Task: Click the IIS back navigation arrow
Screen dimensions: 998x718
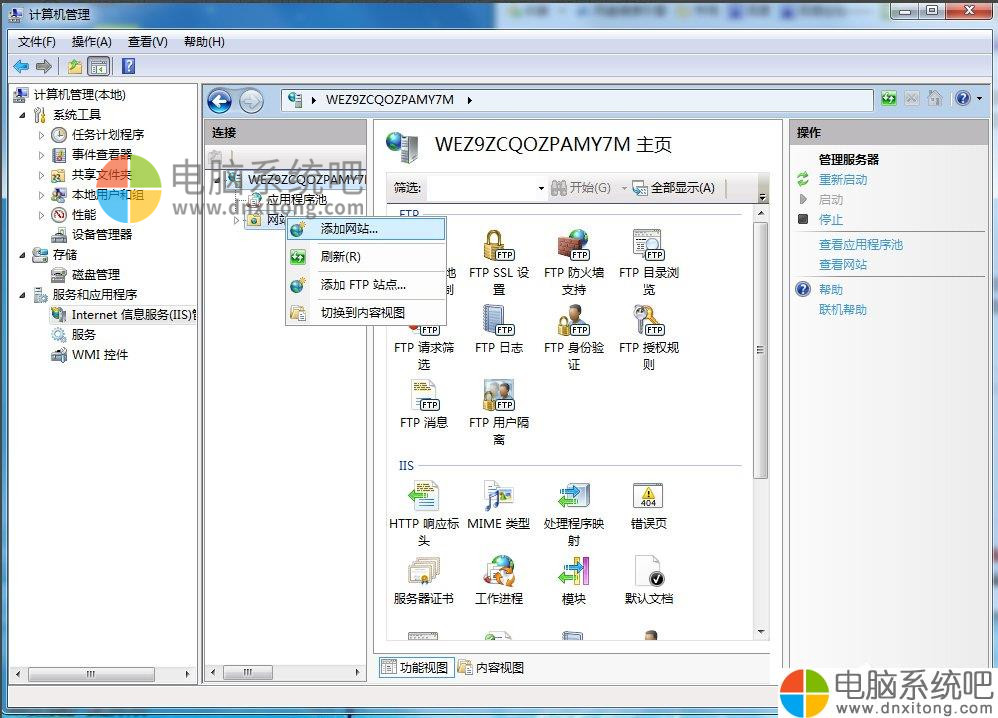Action: tap(220, 101)
